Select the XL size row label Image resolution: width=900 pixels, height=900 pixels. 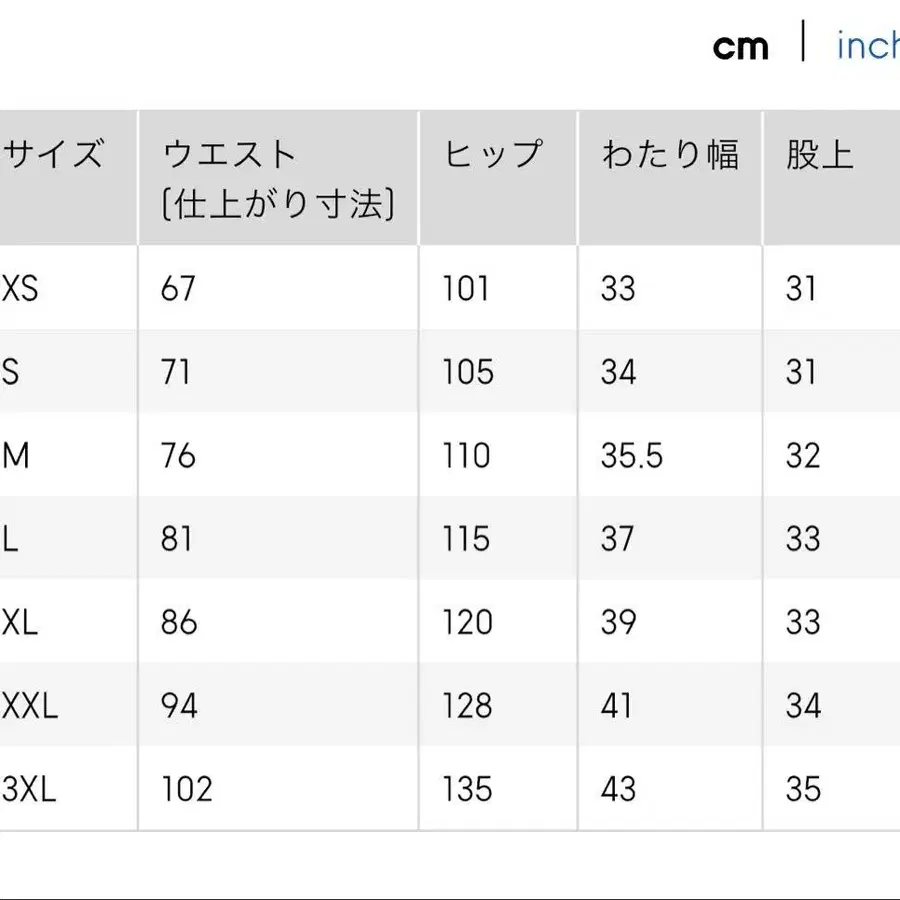pos(21,622)
